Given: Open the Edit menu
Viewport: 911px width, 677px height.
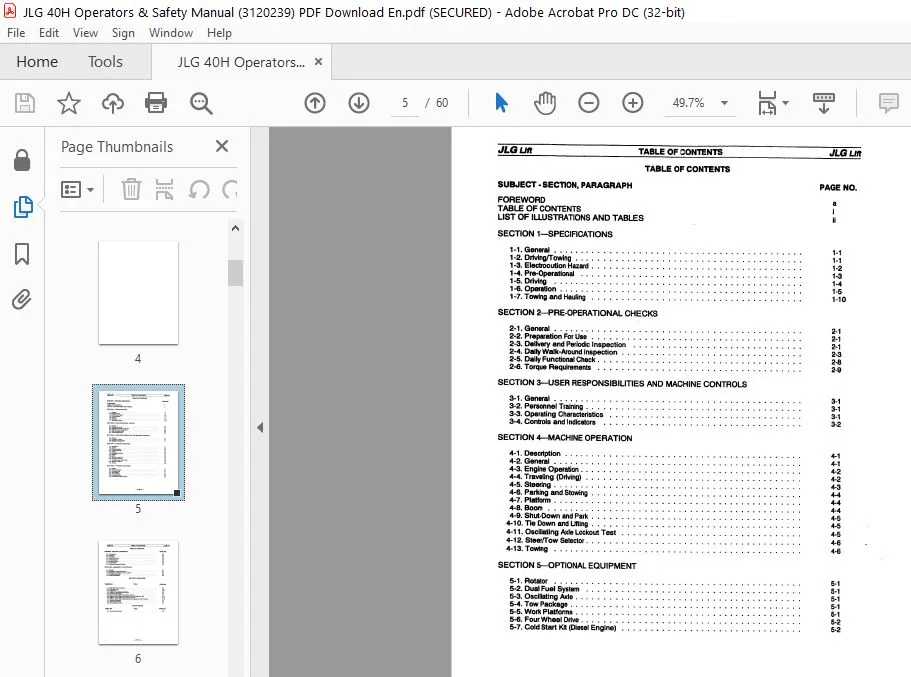Looking at the screenshot, I should click(x=49, y=33).
